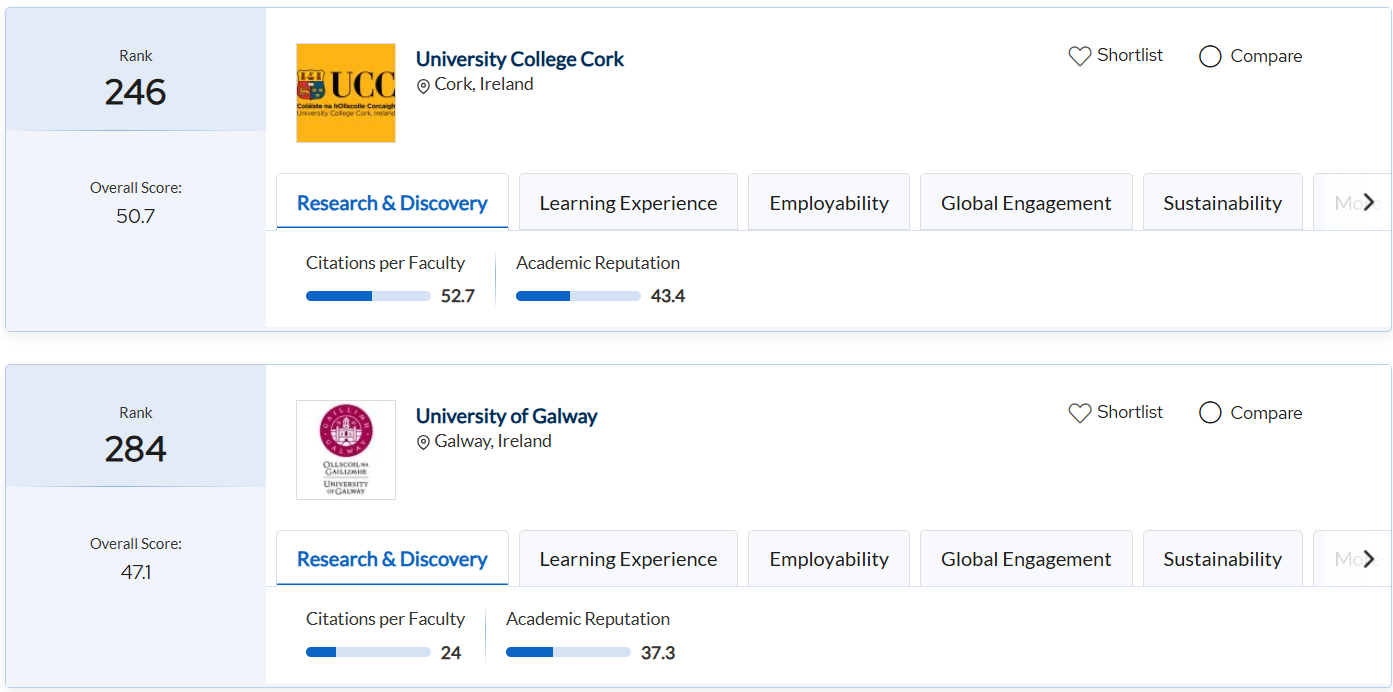Click Galway Academic Reputation progress bar
This screenshot has width=1393, height=692.
click(568, 653)
